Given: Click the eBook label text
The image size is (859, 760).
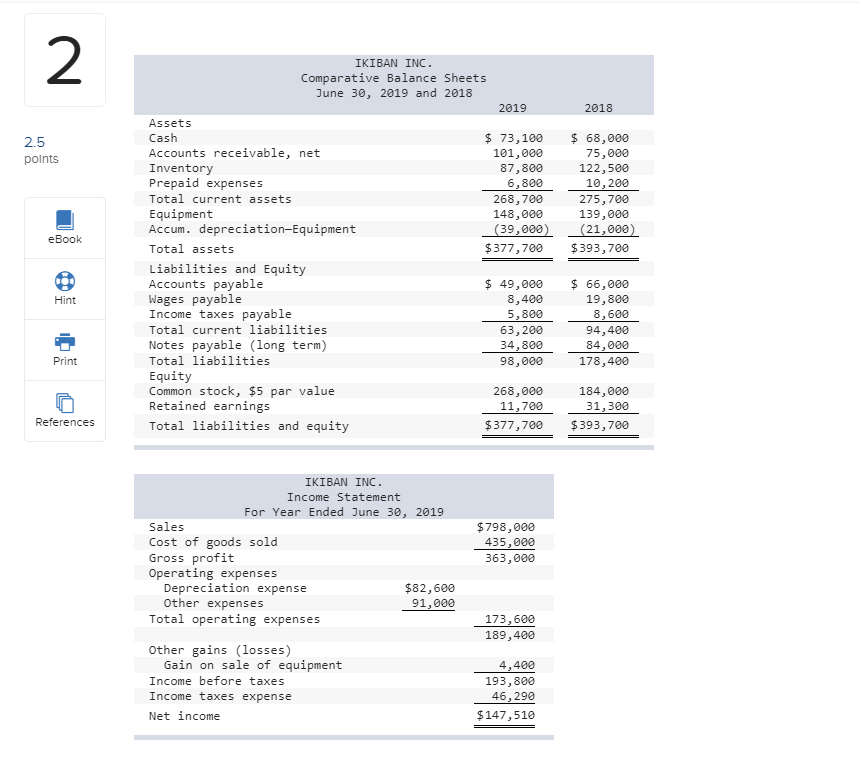Looking at the screenshot, I should click(x=64, y=239).
